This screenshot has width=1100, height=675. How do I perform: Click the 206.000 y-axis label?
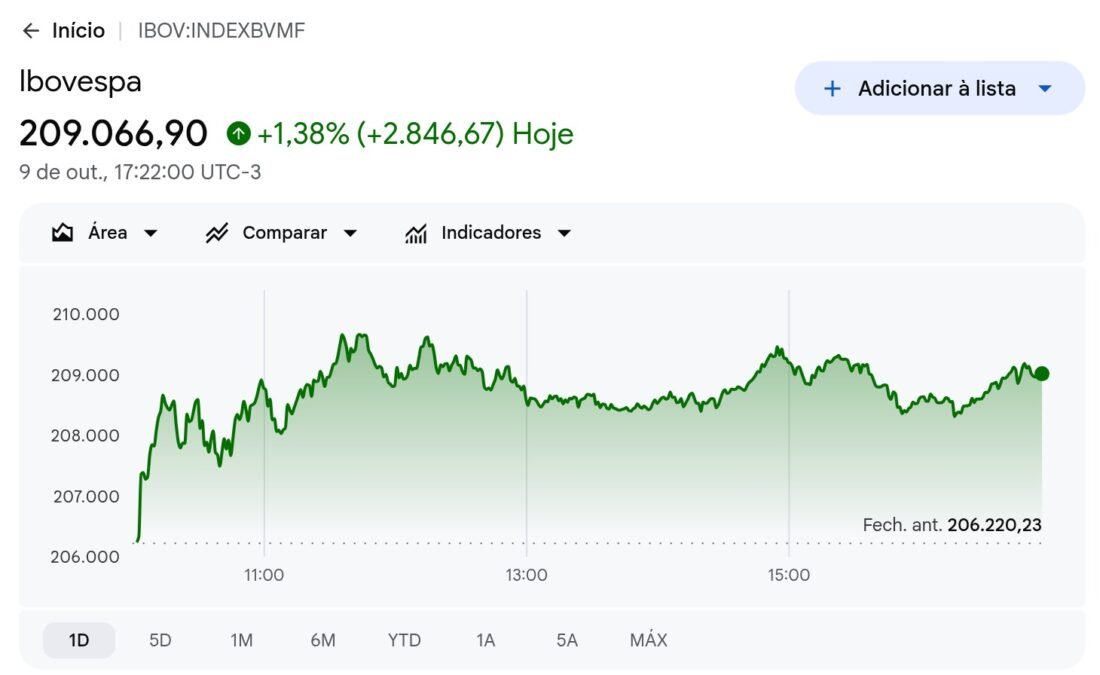click(x=85, y=556)
